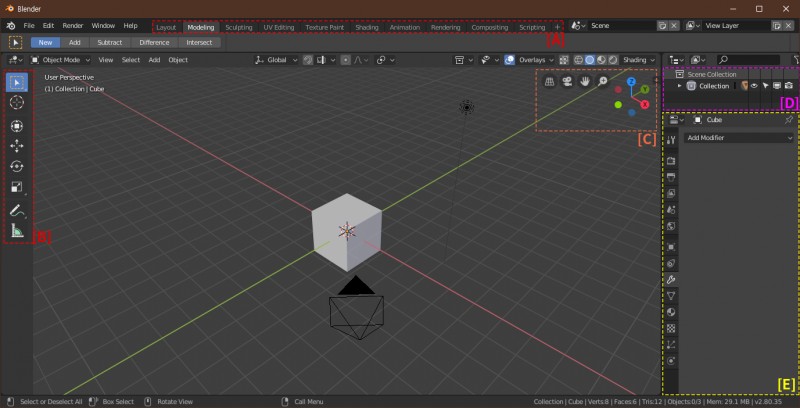Toggle viewport overlays on or off
Viewport: 800px width, 408px height.
tap(509, 60)
